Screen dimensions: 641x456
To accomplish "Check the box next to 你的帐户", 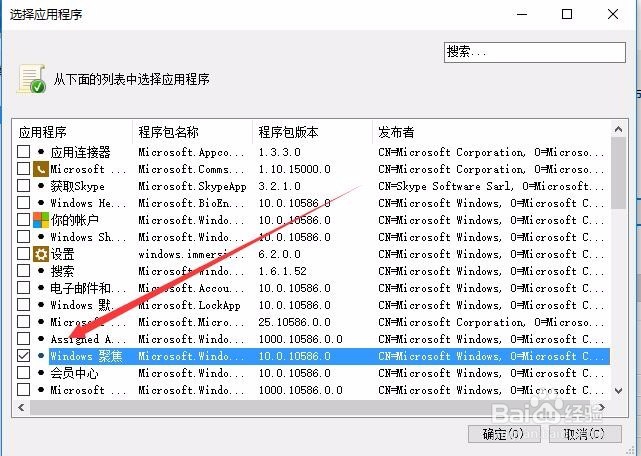I will click(24, 220).
